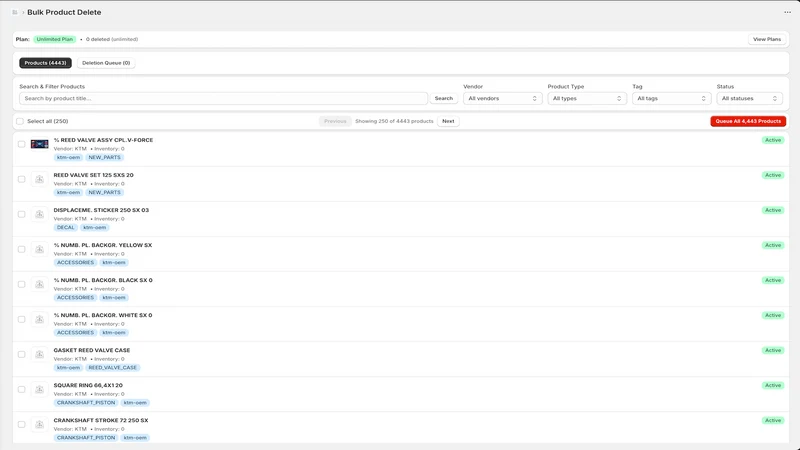This screenshot has height=450, width=800.
Task: Click placeholder image icon for NUMB. PL. BACKGR. WHITE SX 0
Action: pyautogui.click(x=39, y=319)
